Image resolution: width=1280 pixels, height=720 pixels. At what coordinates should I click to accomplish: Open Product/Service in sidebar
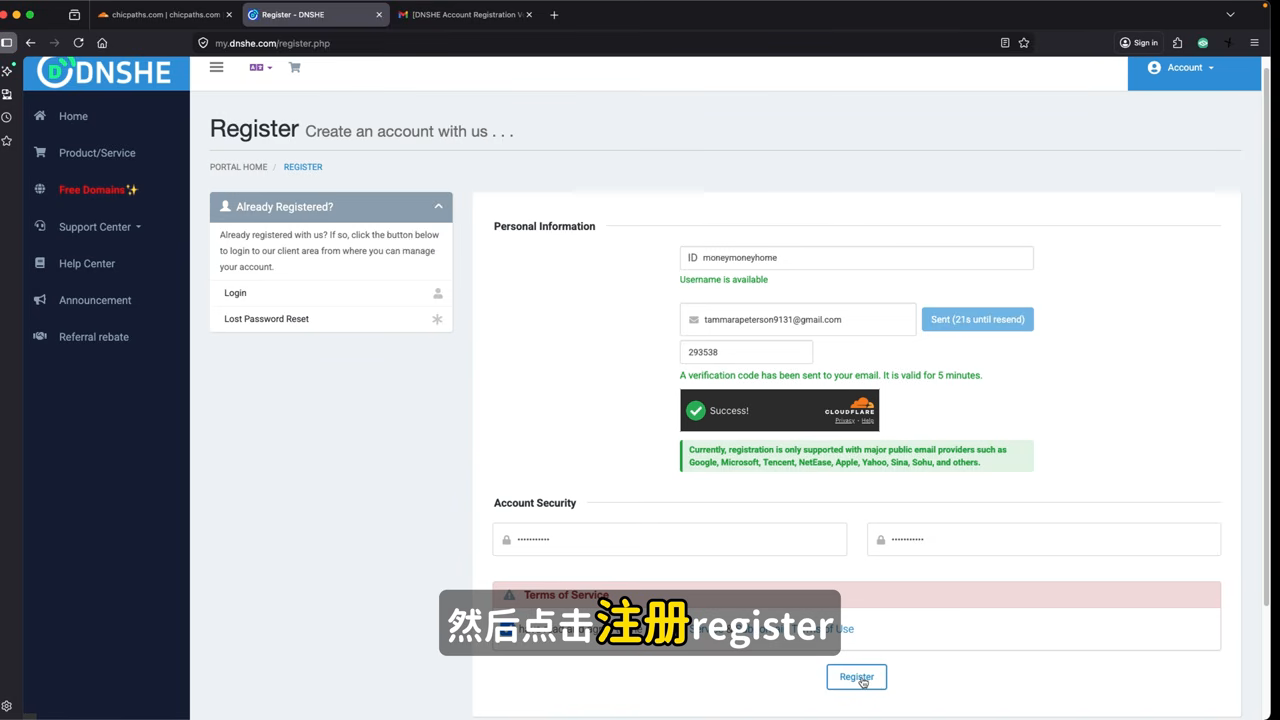click(x=97, y=153)
